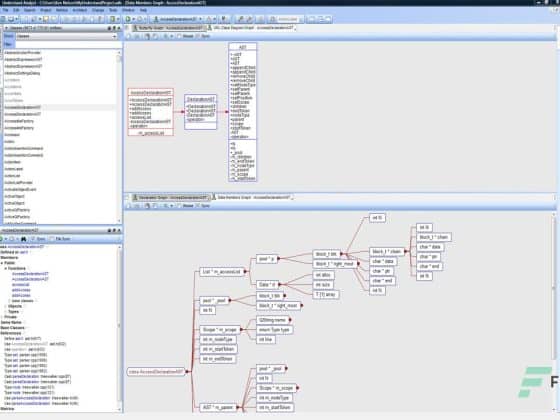Open the File menu

click(x=5, y=10)
